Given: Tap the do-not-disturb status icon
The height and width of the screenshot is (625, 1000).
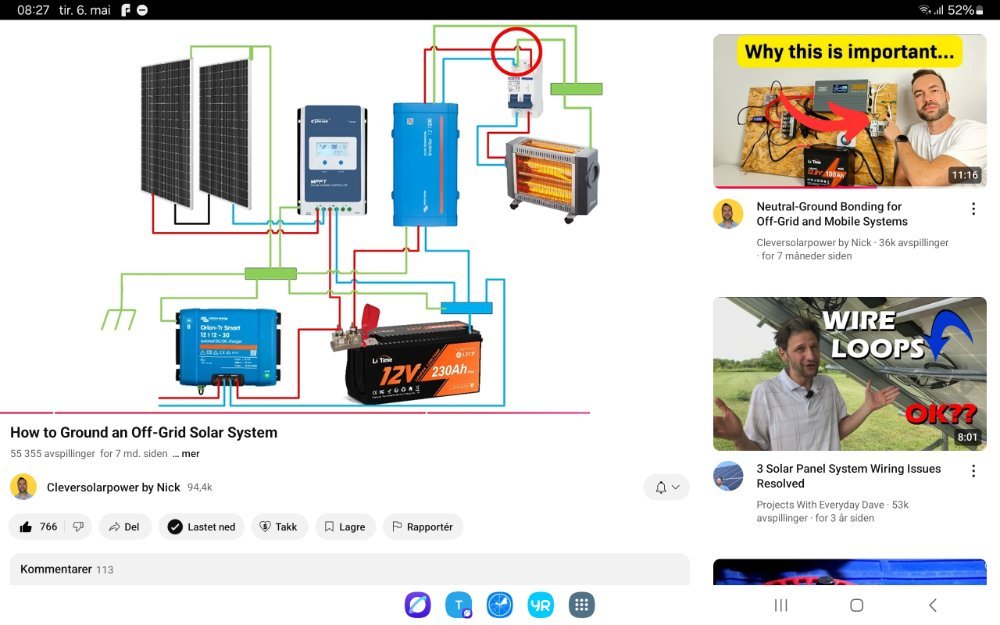Looking at the screenshot, I should click(x=142, y=10).
